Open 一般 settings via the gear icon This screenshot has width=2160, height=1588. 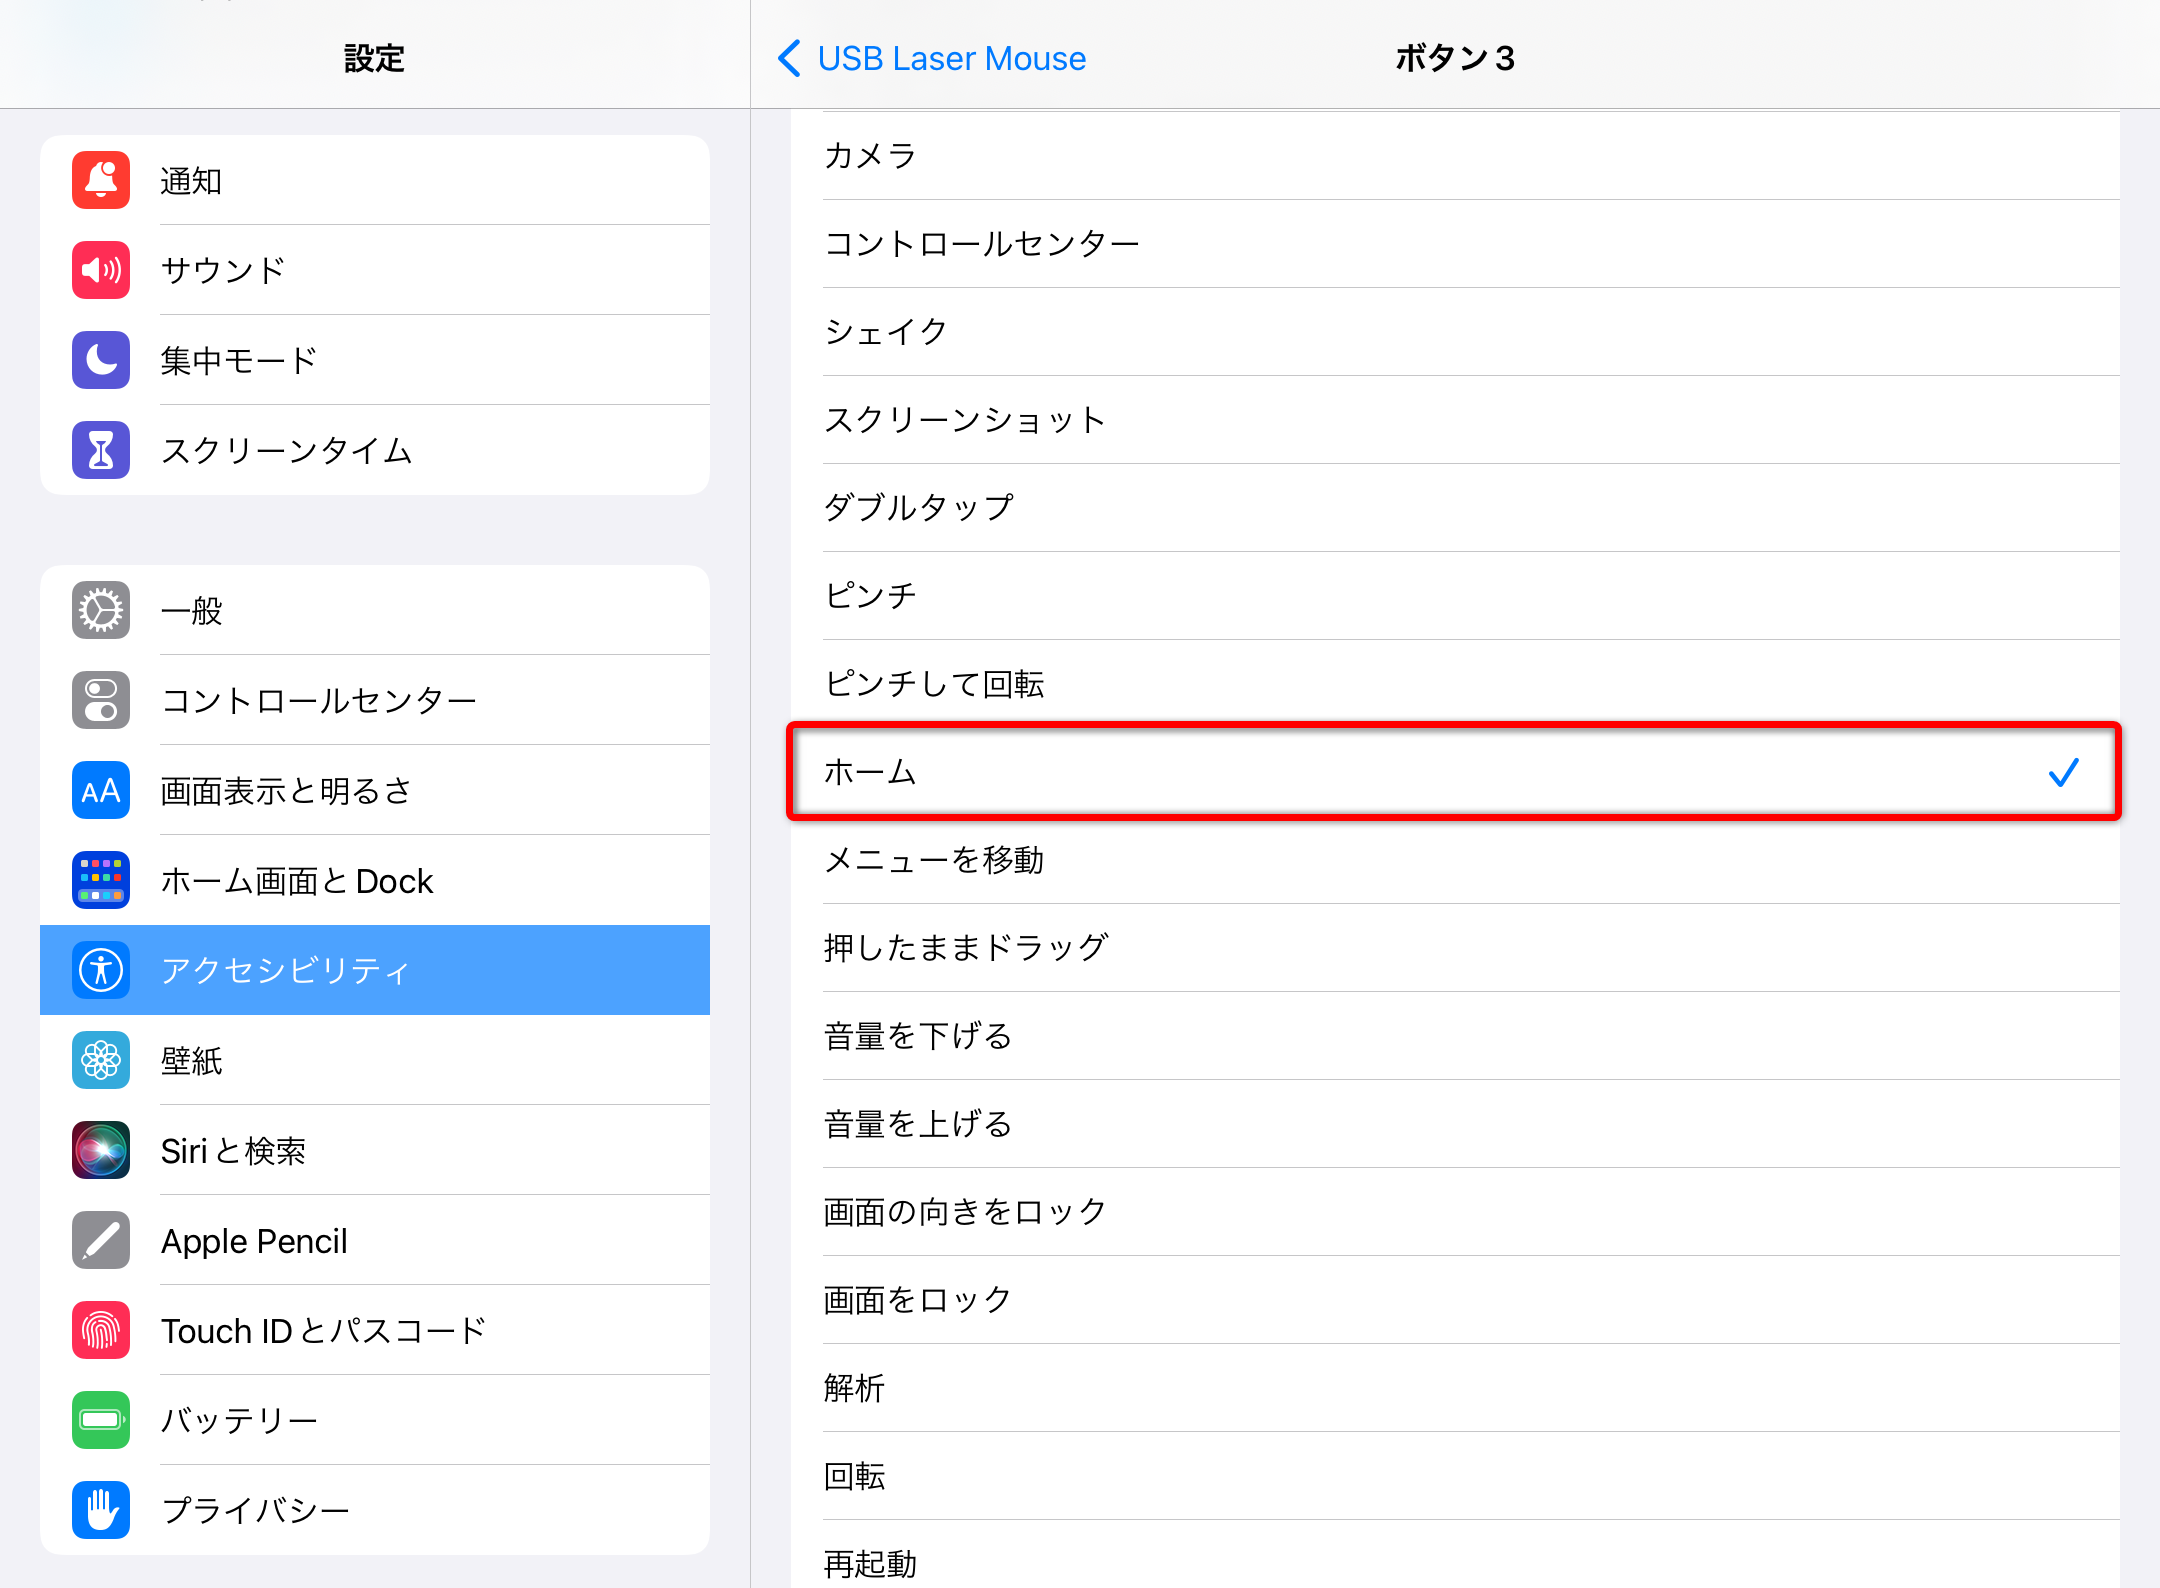coord(99,610)
